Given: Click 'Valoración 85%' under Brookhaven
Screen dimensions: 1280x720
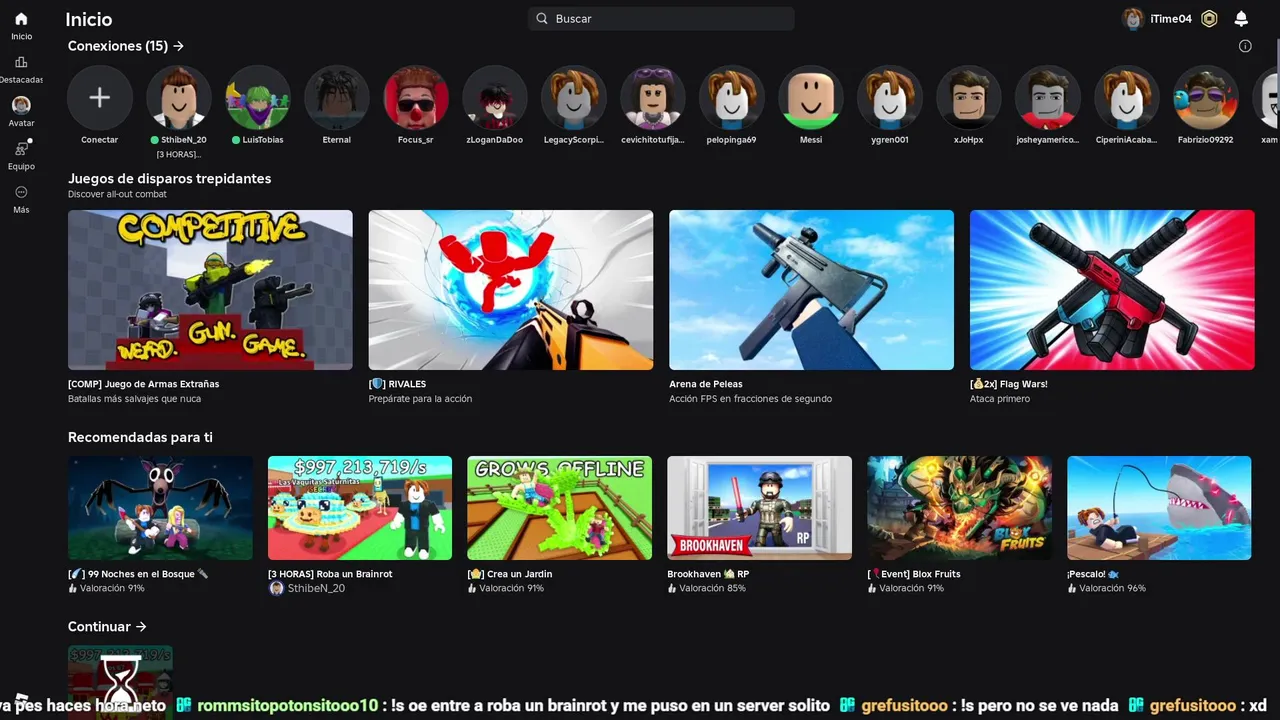Looking at the screenshot, I should 712,588.
